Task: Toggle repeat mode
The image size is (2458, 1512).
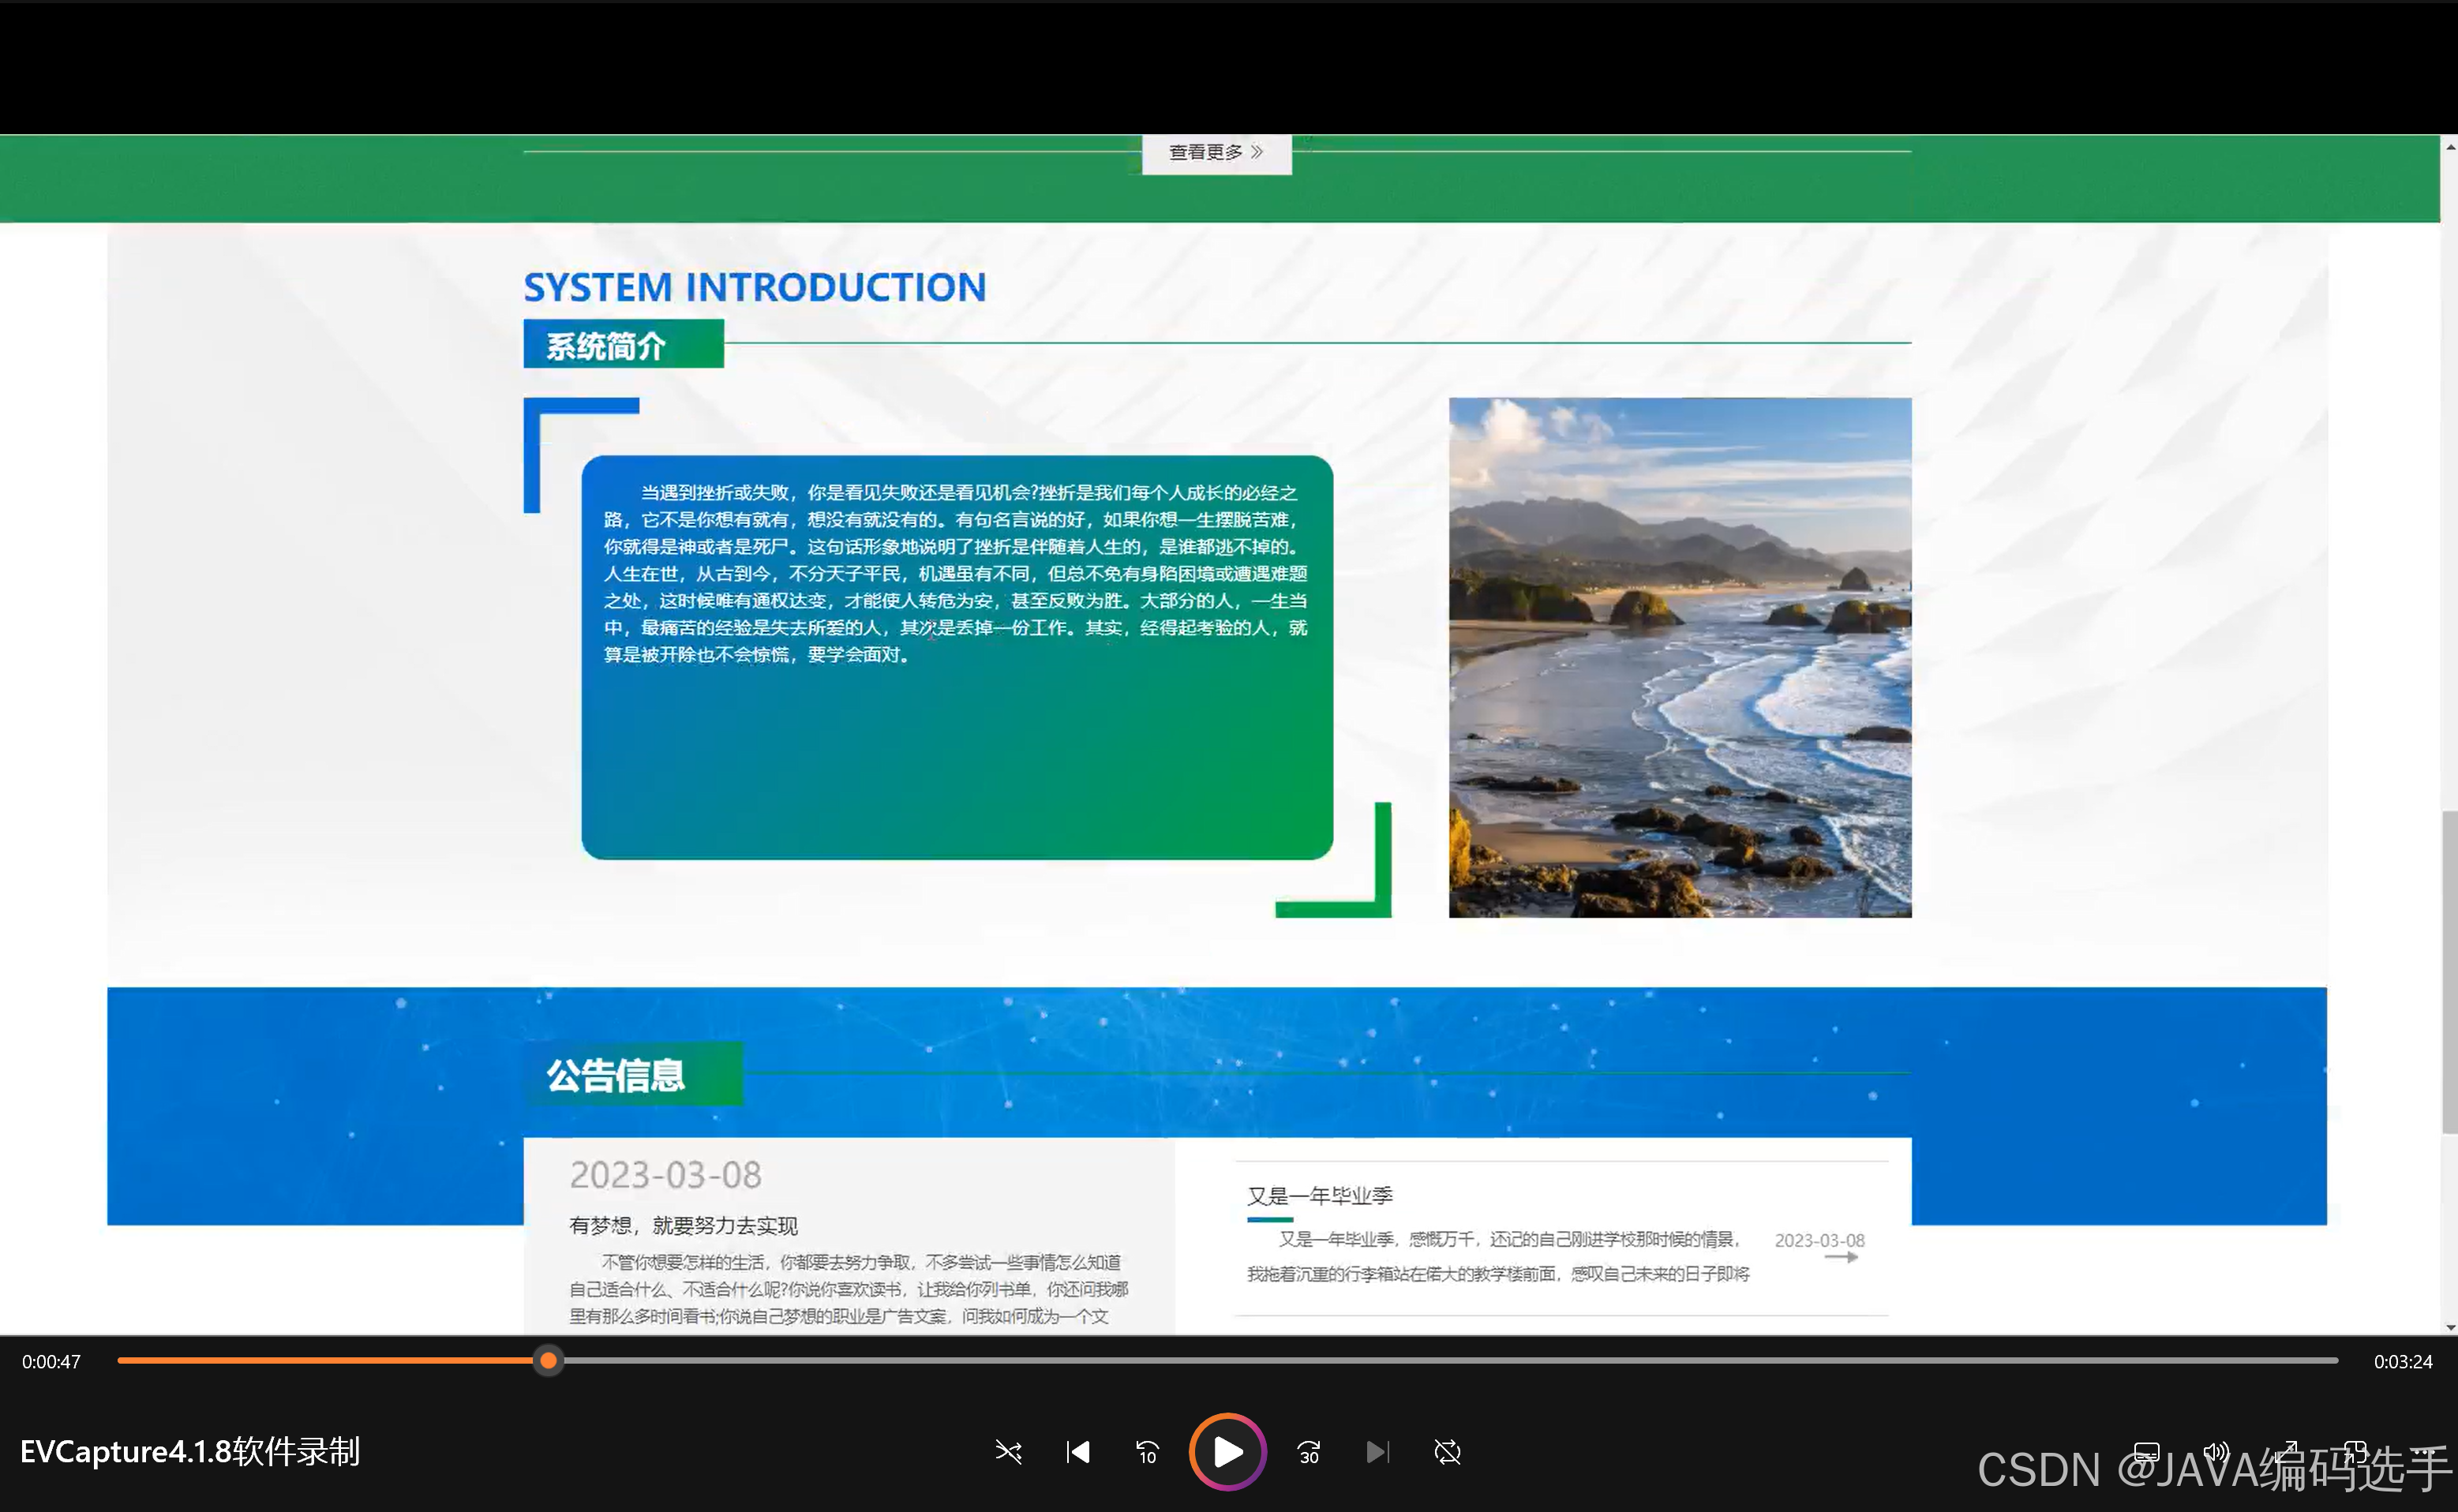Action: pyautogui.click(x=1447, y=1451)
